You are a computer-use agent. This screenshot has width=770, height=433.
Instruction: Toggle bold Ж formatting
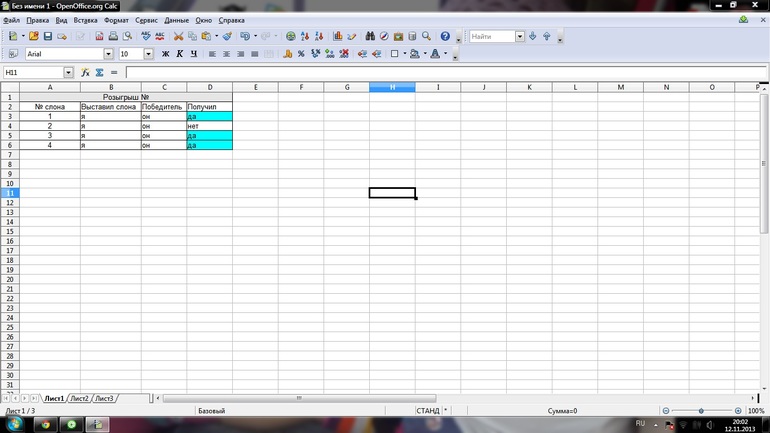point(166,54)
